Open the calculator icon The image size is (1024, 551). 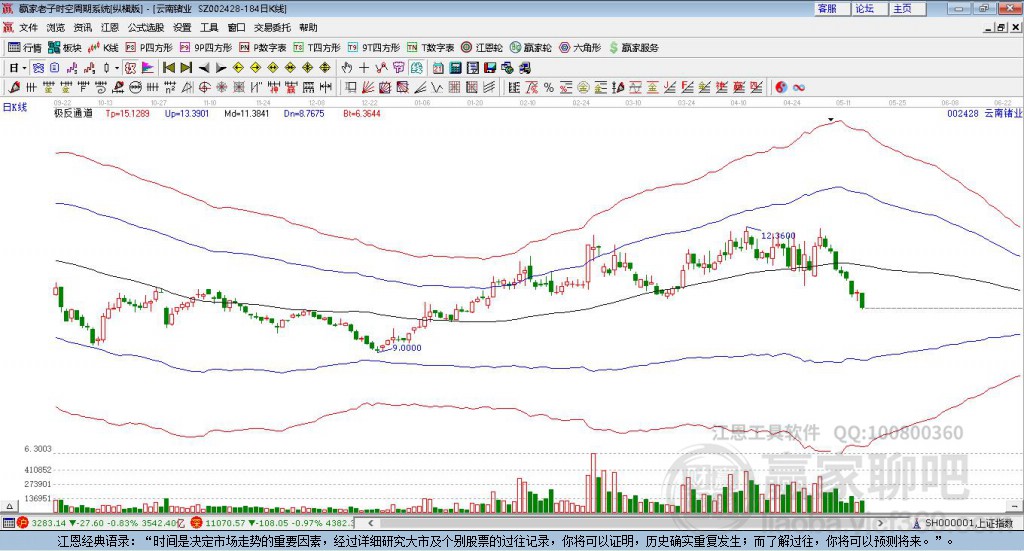pos(455,68)
